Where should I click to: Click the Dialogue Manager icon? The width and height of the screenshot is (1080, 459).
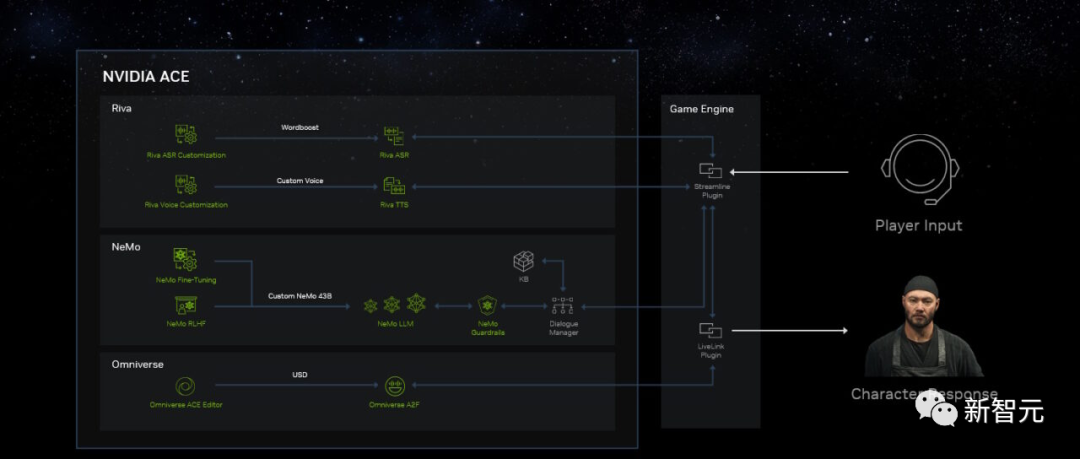click(x=563, y=306)
